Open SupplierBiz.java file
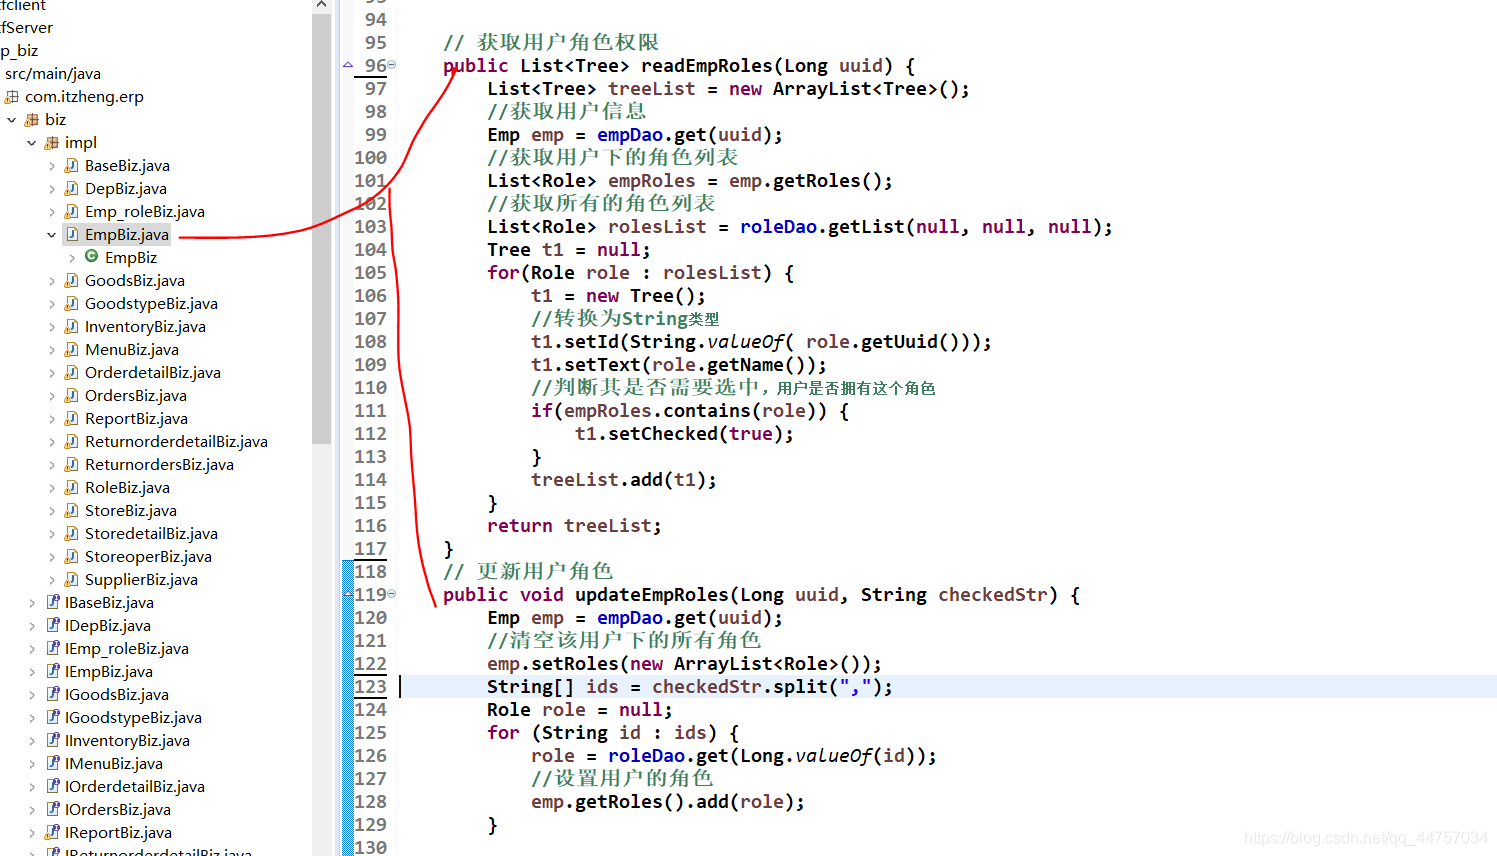The height and width of the screenshot is (856, 1497). point(141,580)
